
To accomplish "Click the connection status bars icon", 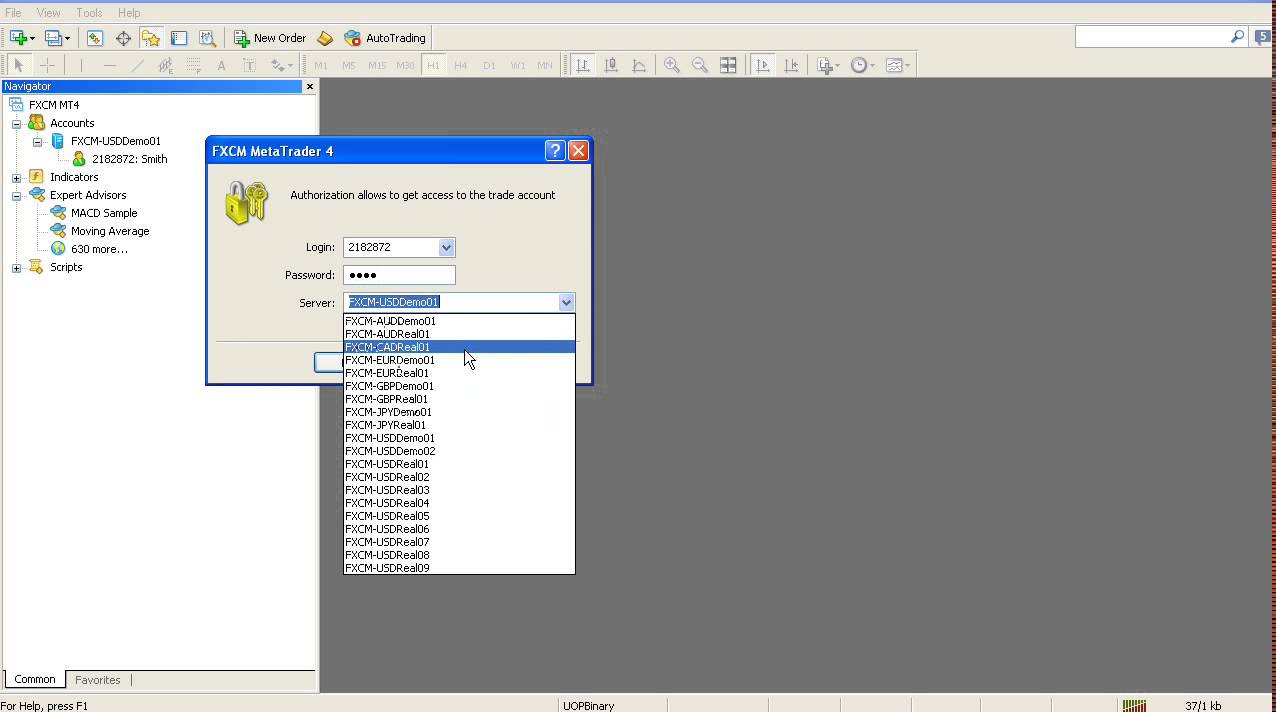I will click(1134, 705).
